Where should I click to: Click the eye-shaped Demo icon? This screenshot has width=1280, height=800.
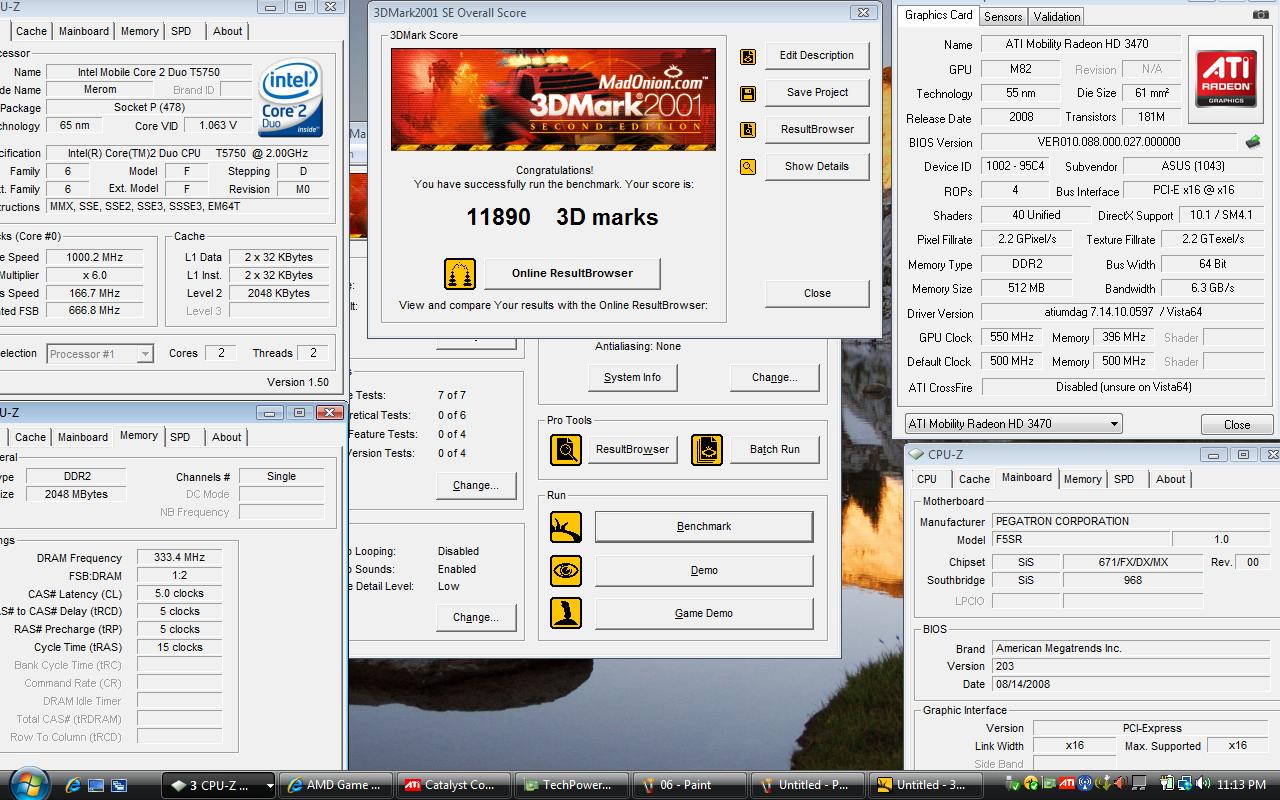[x=566, y=571]
